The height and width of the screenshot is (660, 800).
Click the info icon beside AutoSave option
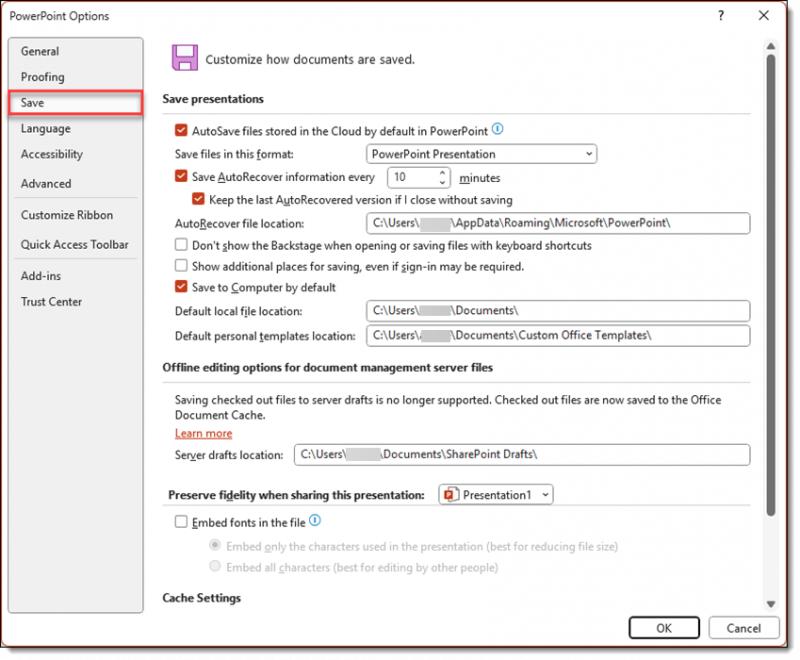point(497,129)
